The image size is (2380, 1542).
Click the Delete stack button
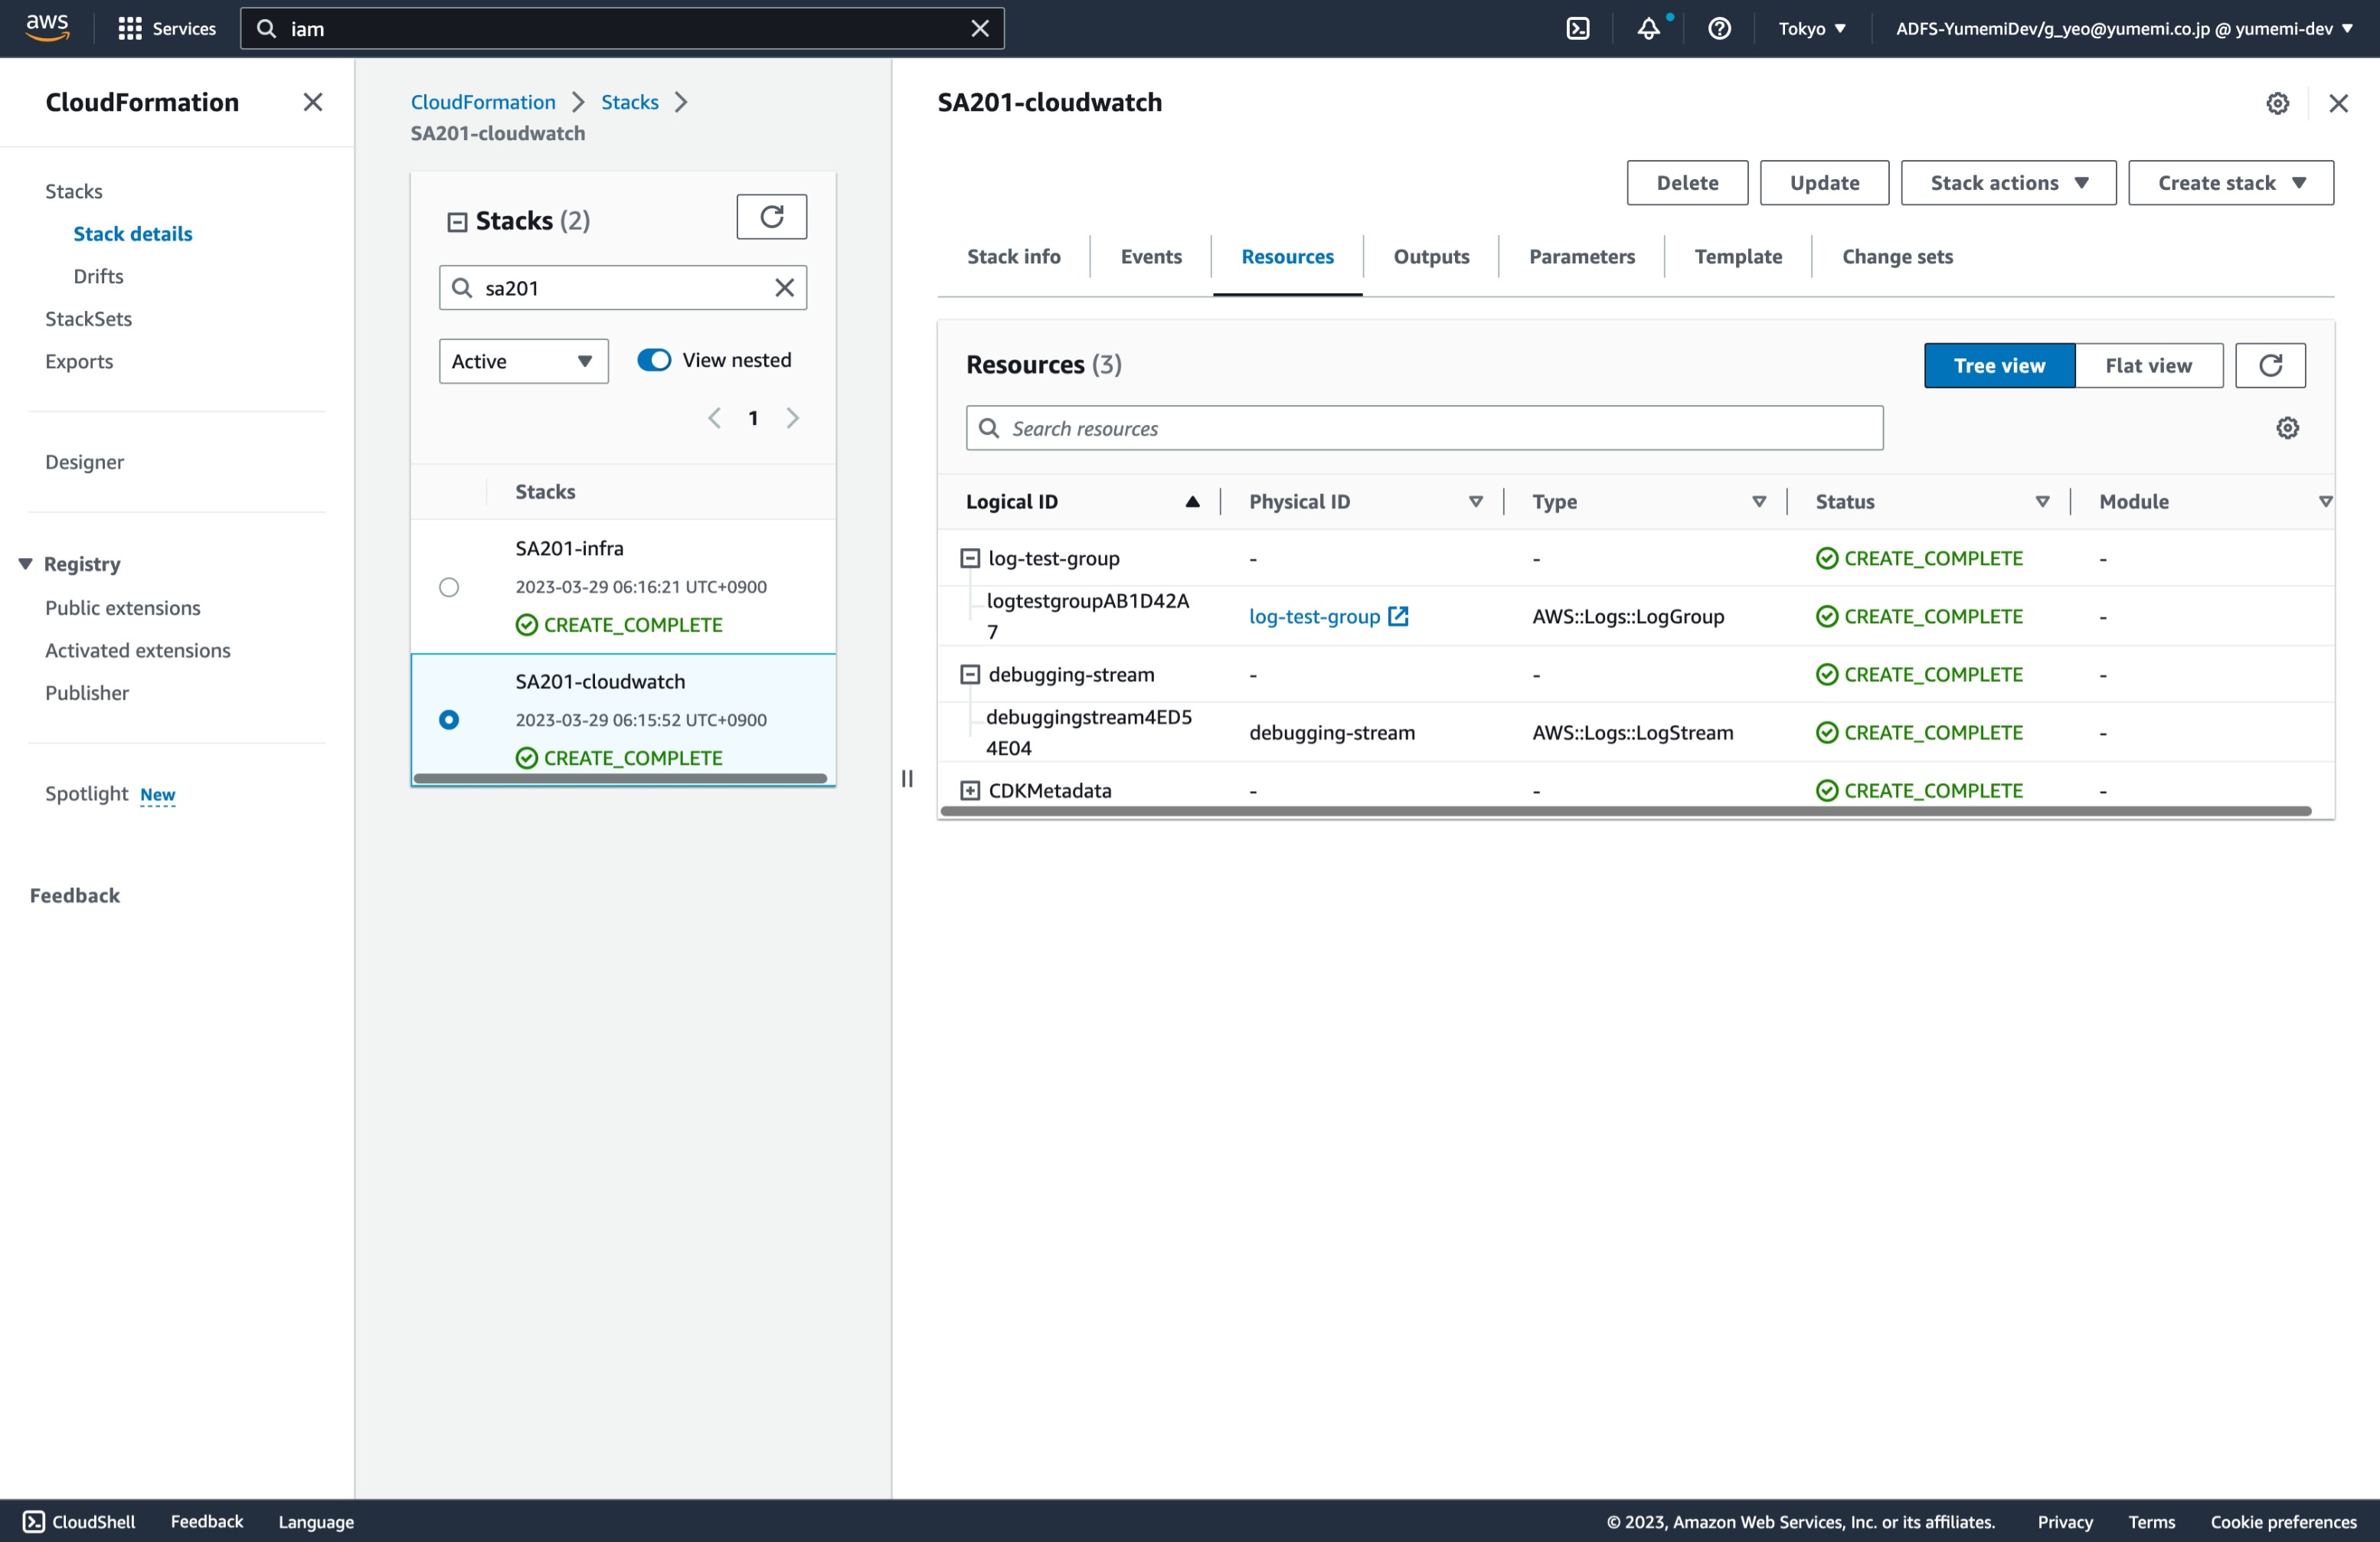[1686, 183]
